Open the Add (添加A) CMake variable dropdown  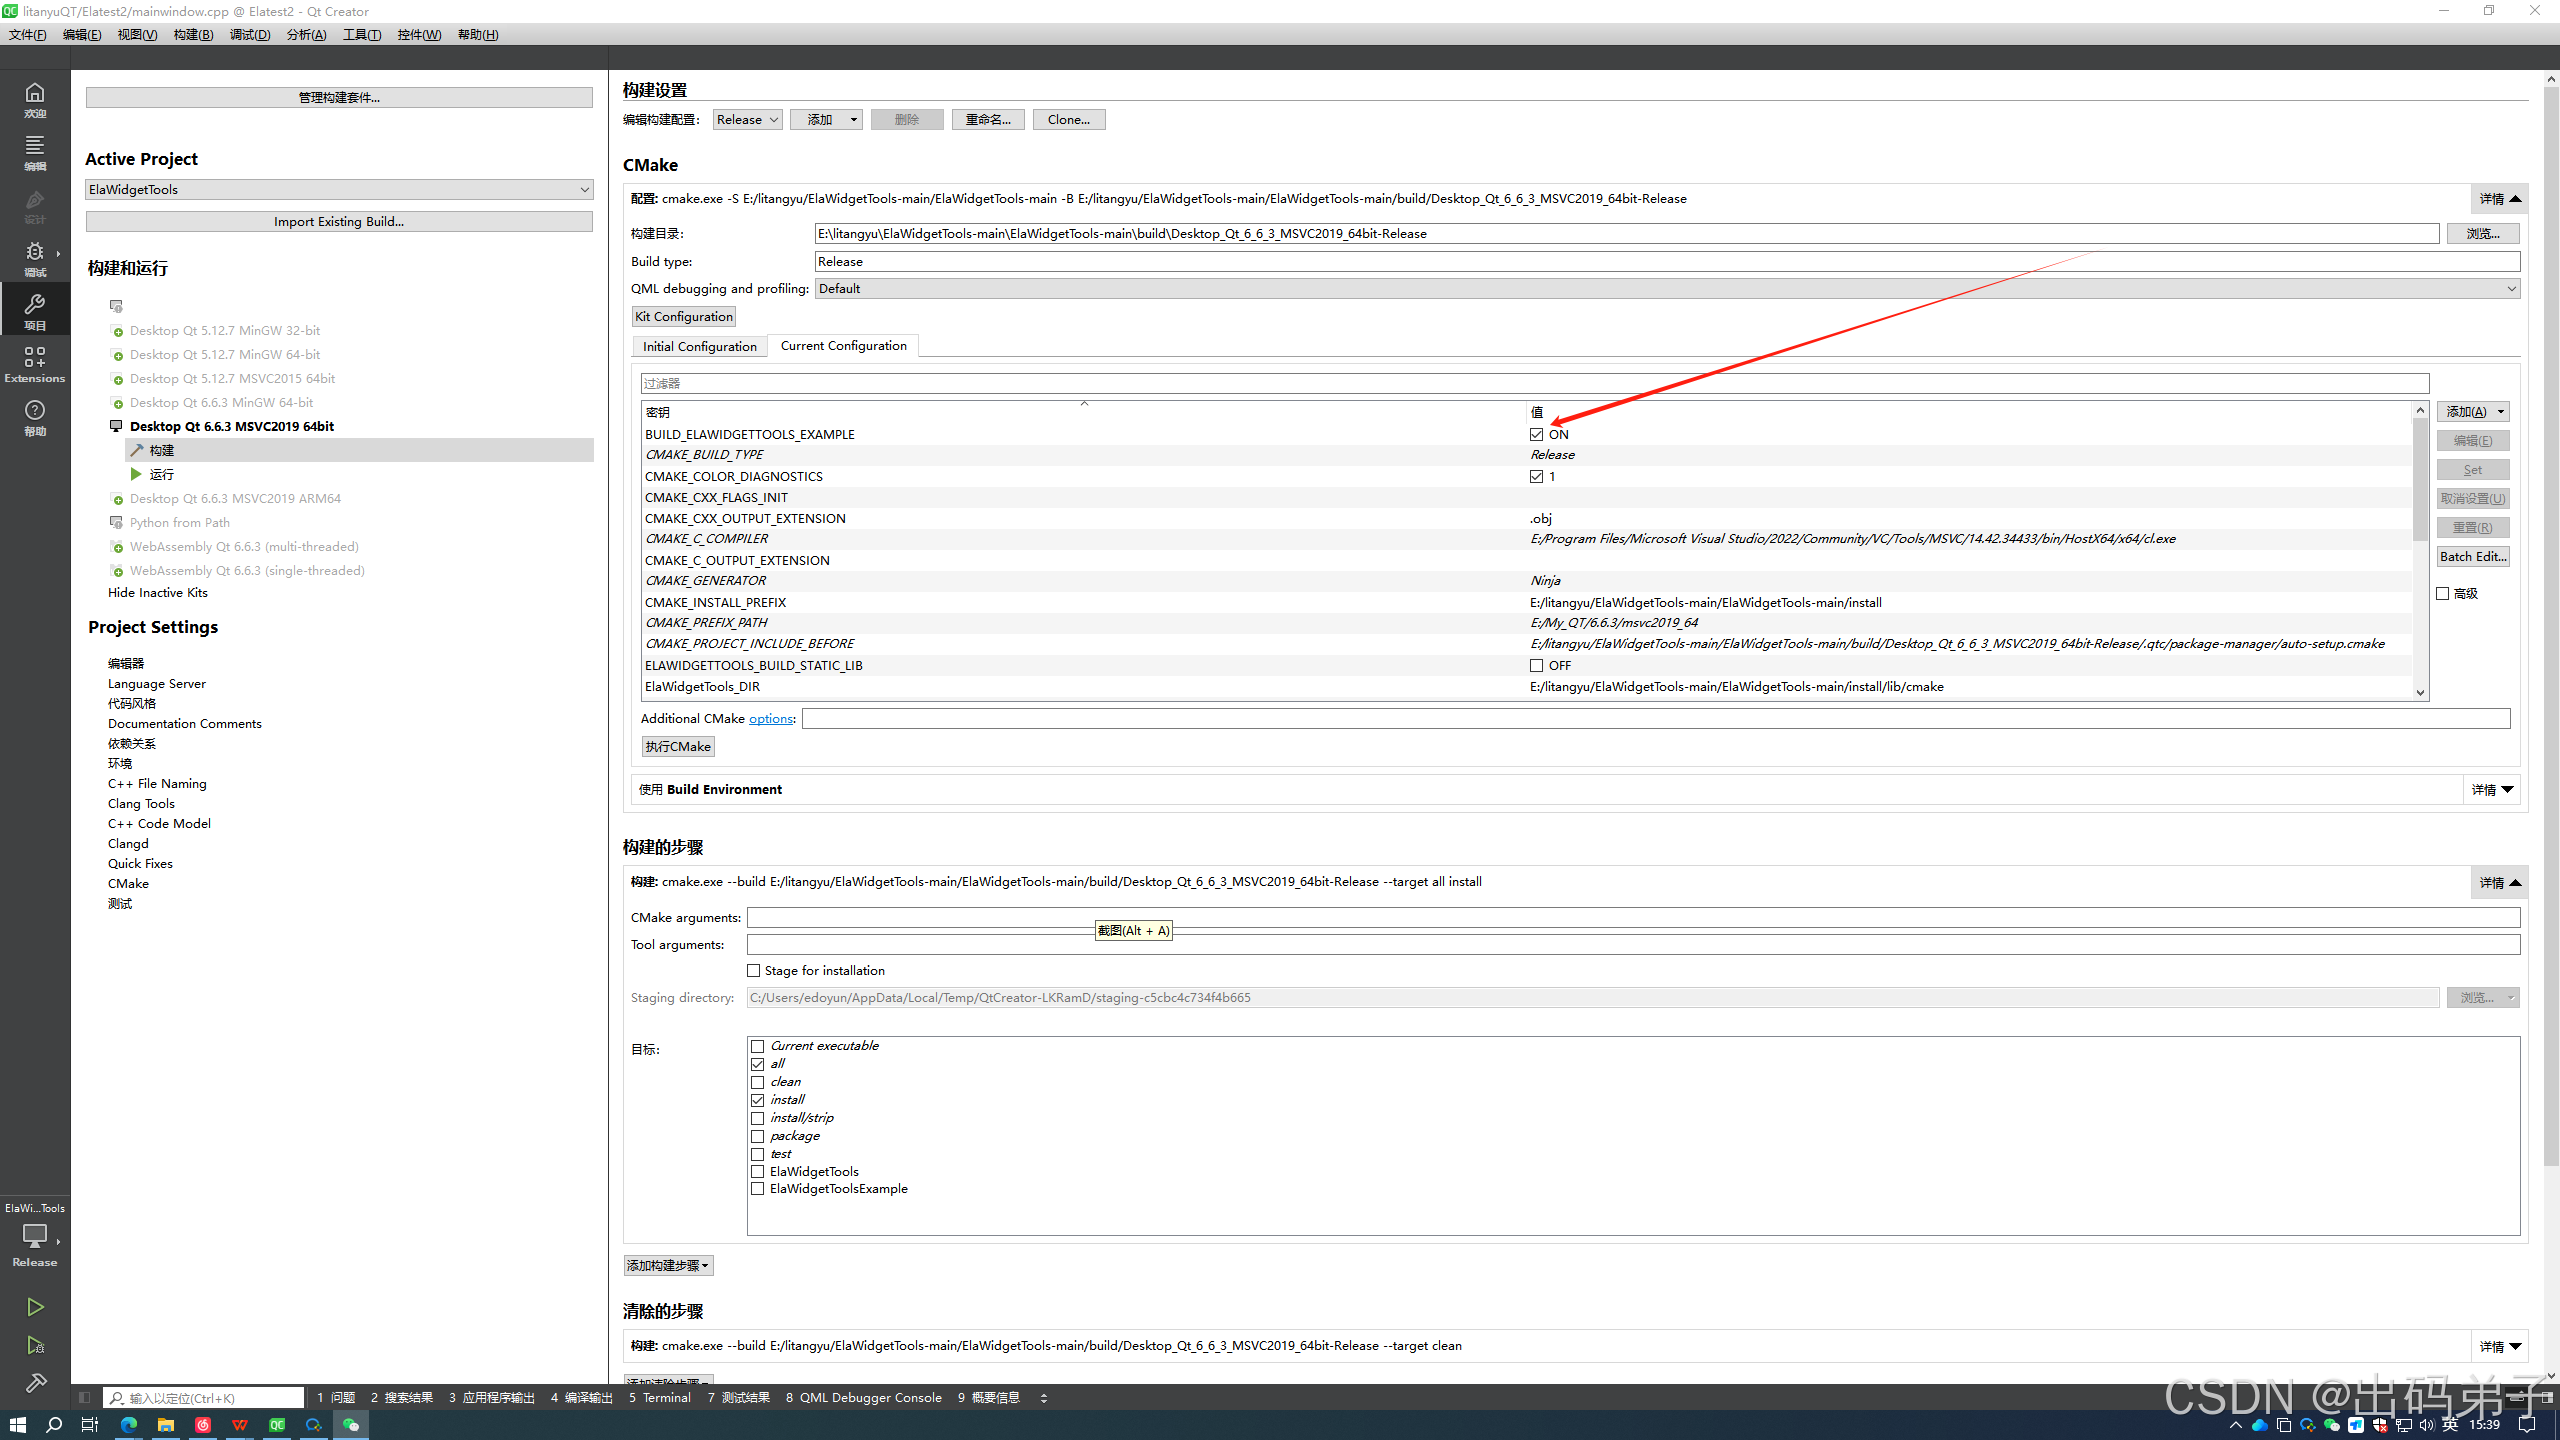[2474, 412]
